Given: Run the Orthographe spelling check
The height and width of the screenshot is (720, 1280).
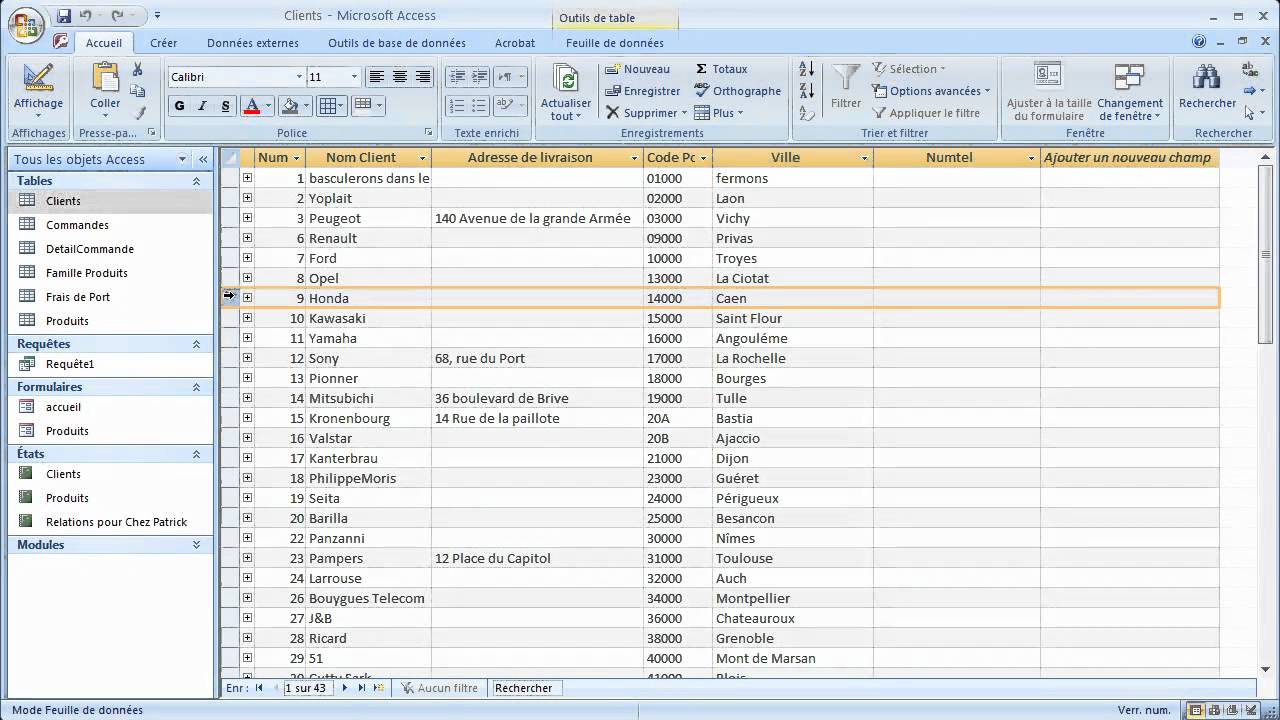Looking at the screenshot, I should (x=737, y=91).
